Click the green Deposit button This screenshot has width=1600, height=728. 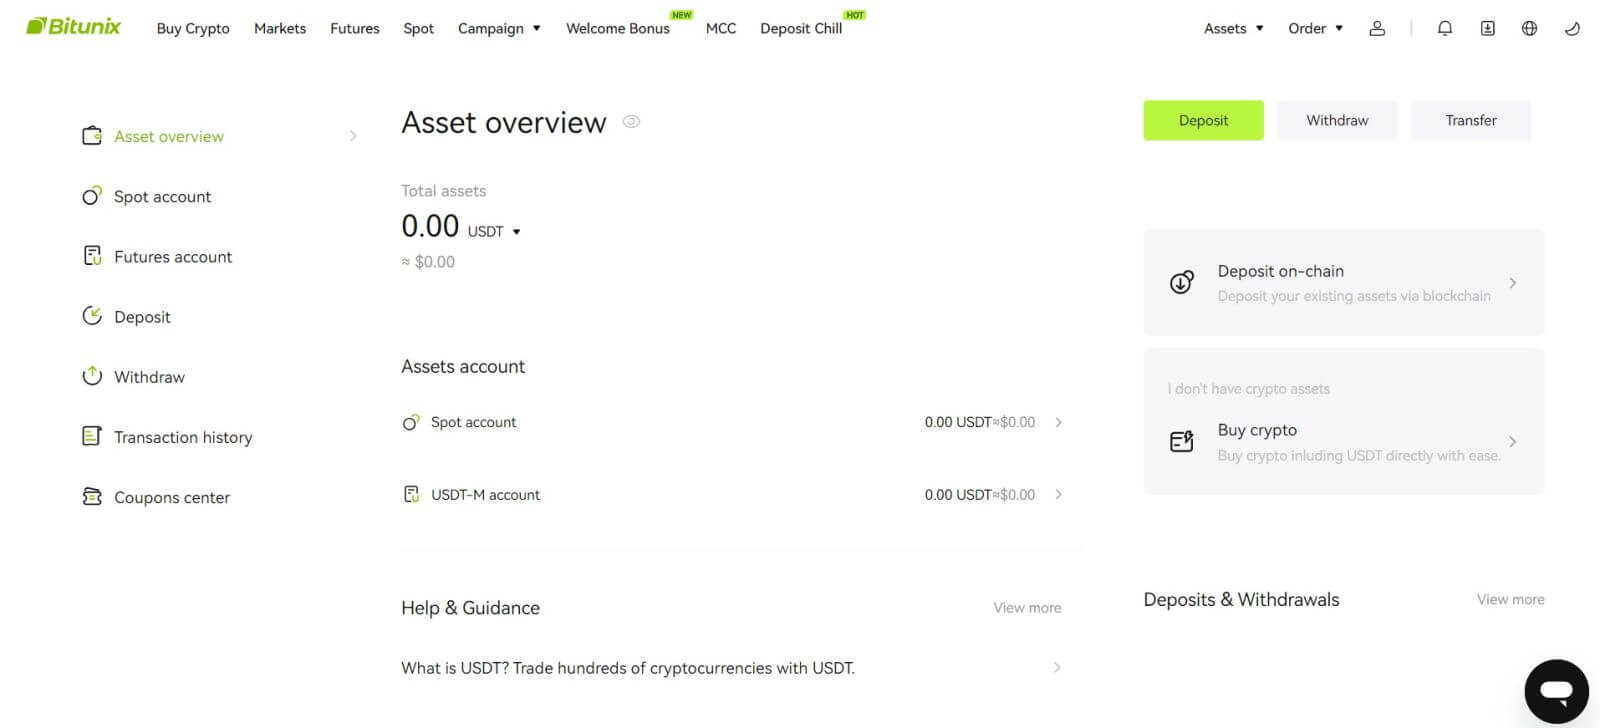click(x=1203, y=119)
